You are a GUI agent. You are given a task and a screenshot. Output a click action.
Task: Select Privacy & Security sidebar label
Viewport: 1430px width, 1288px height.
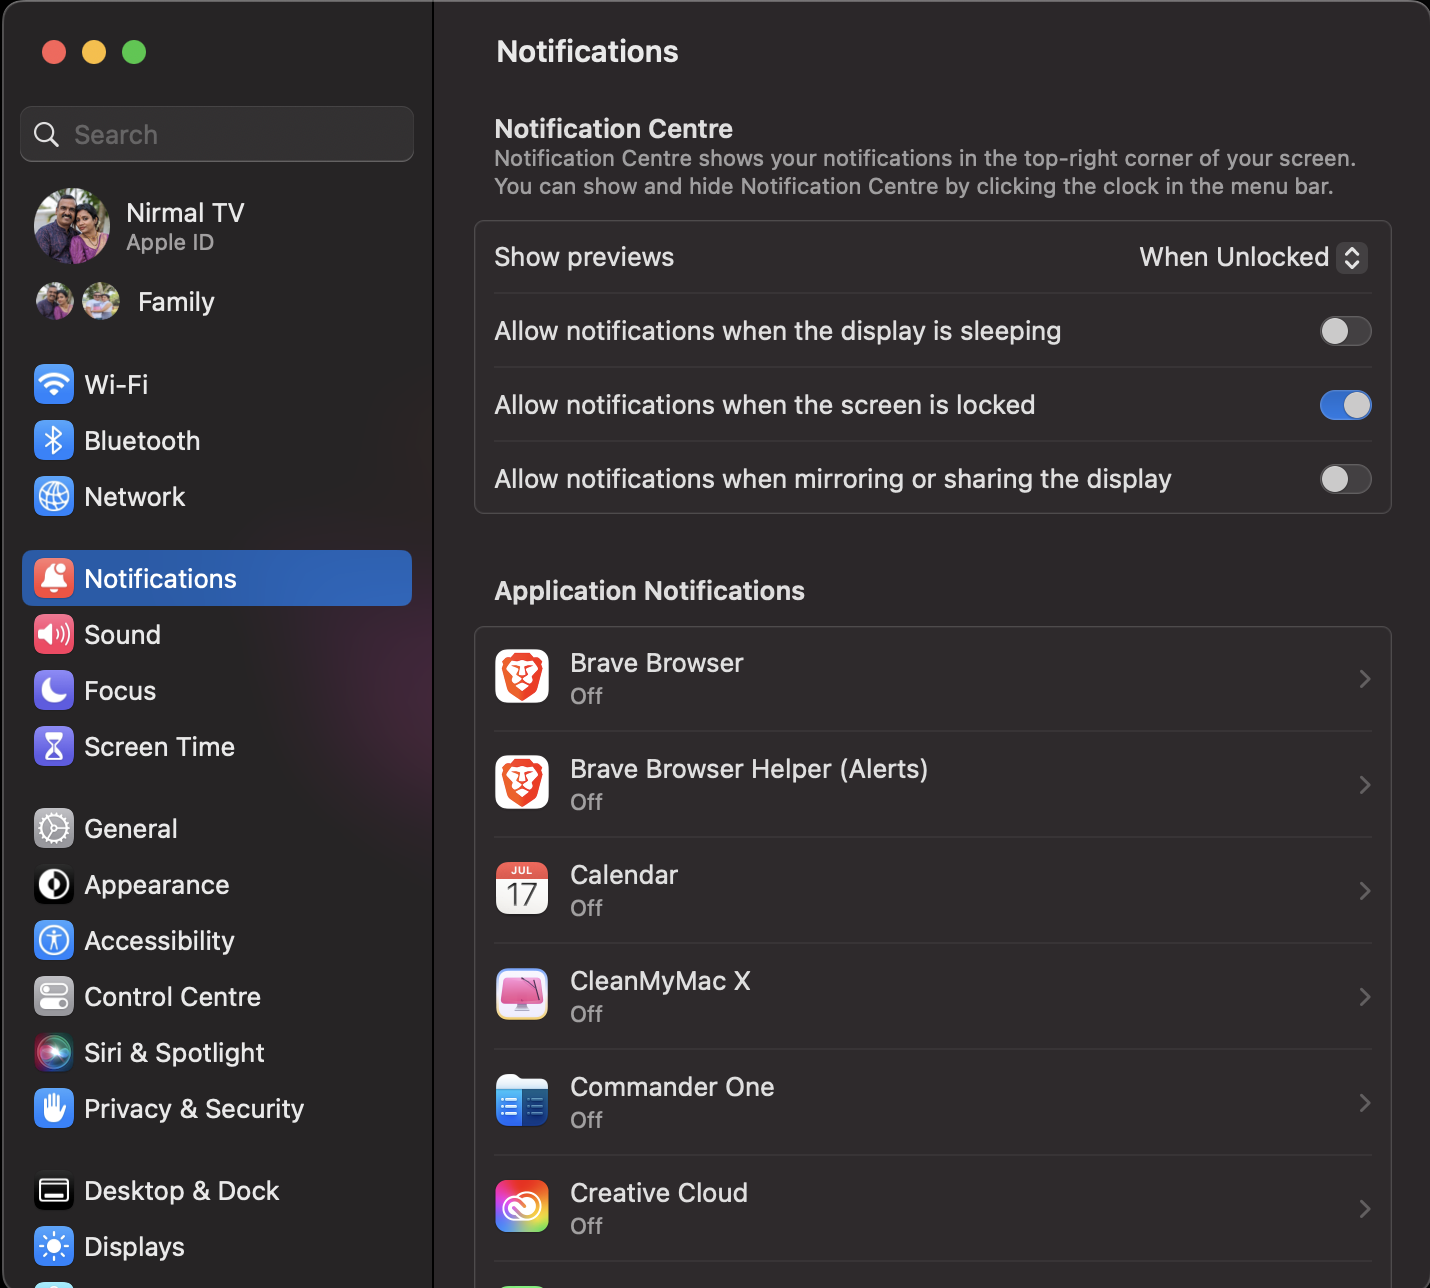click(x=194, y=1108)
